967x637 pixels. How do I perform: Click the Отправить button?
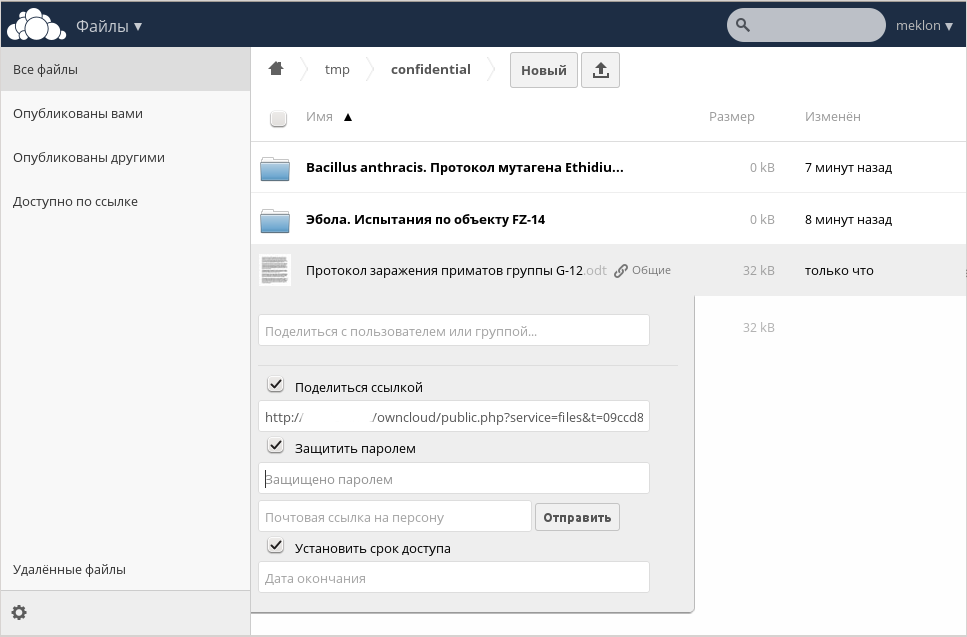(577, 516)
